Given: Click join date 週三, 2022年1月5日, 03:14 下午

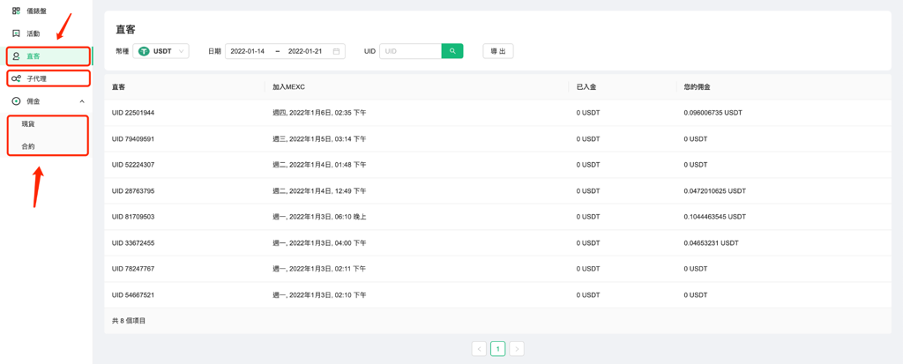Looking at the screenshot, I should [319, 139].
